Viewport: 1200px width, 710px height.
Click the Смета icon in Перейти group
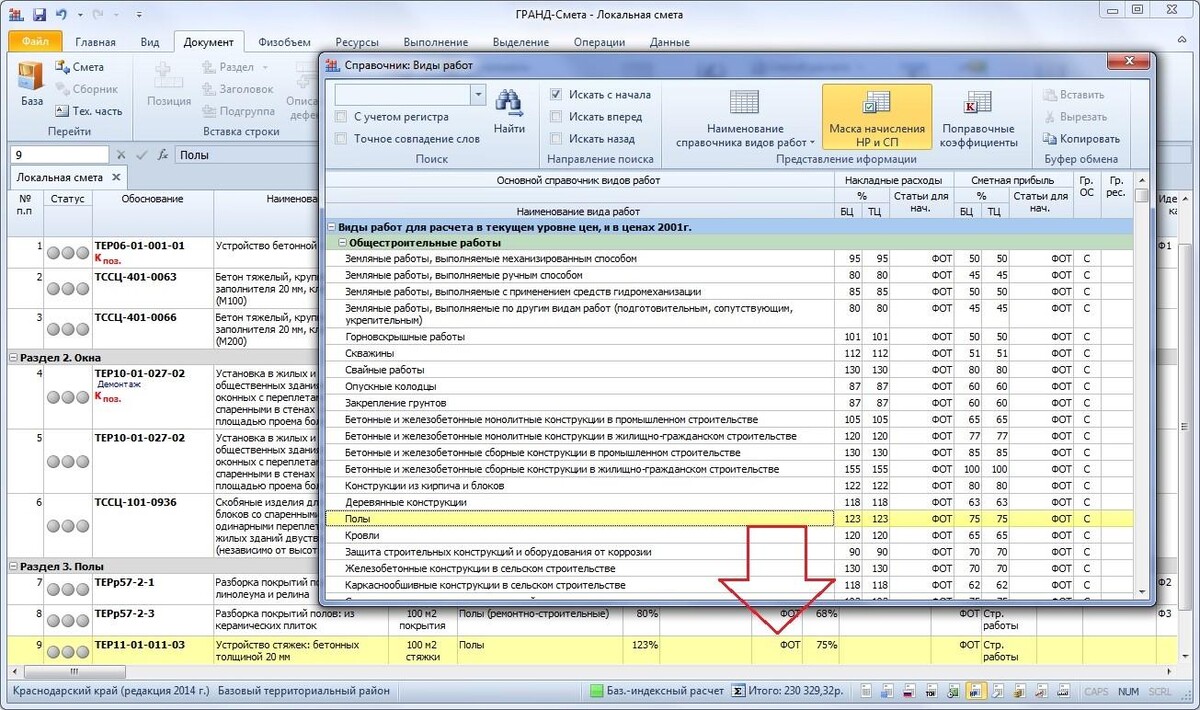62,68
